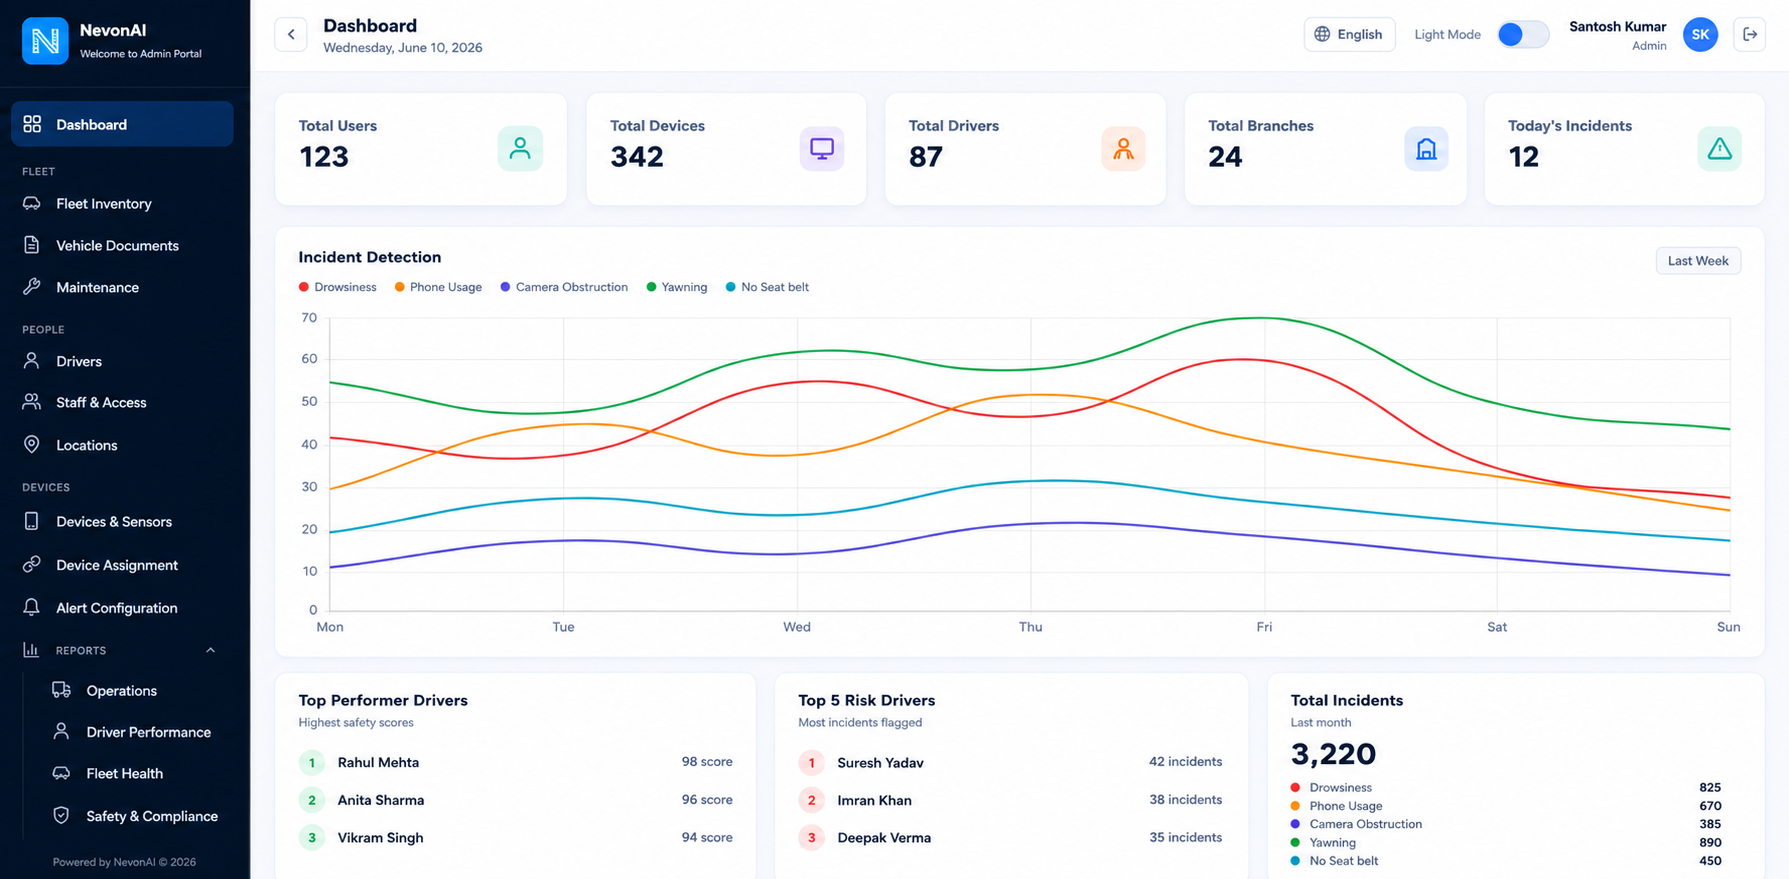
Task: Click Yawning green dot in Total Incidents
Action: pyautogui.click(x=1295, y=843)
